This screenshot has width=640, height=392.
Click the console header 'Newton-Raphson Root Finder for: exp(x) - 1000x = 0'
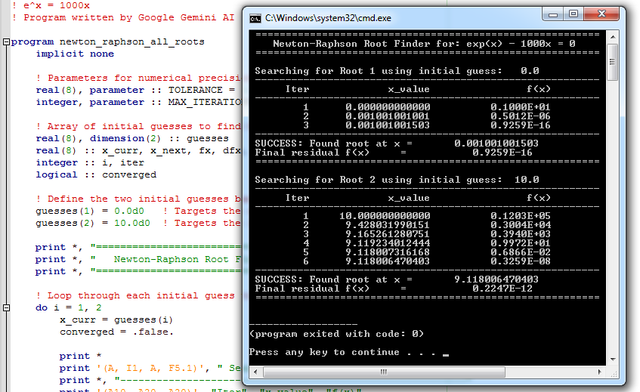424,44
